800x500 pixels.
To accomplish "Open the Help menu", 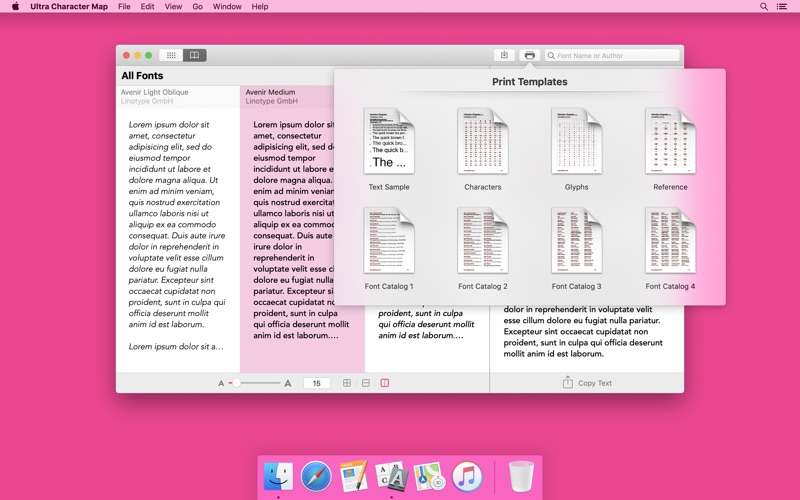I will coord(260,7).
